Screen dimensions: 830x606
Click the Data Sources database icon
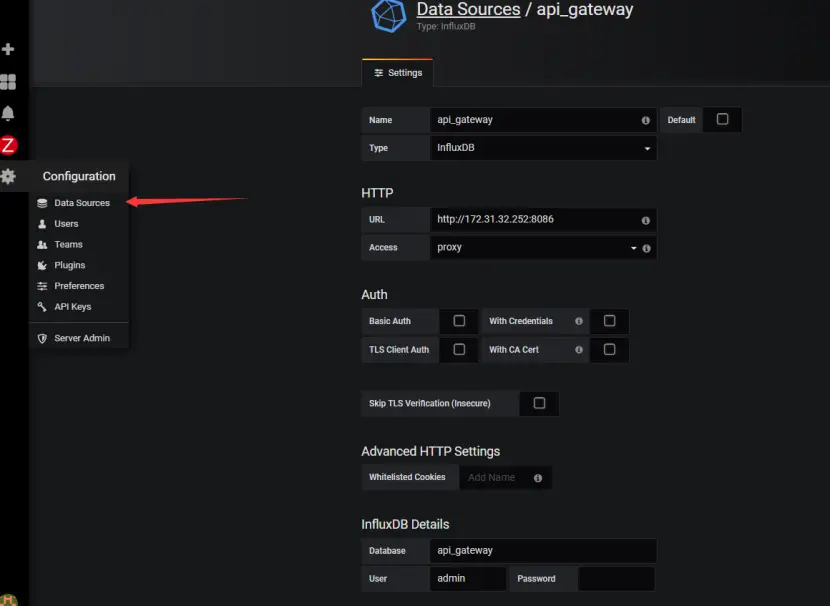(x=42, y=203)
